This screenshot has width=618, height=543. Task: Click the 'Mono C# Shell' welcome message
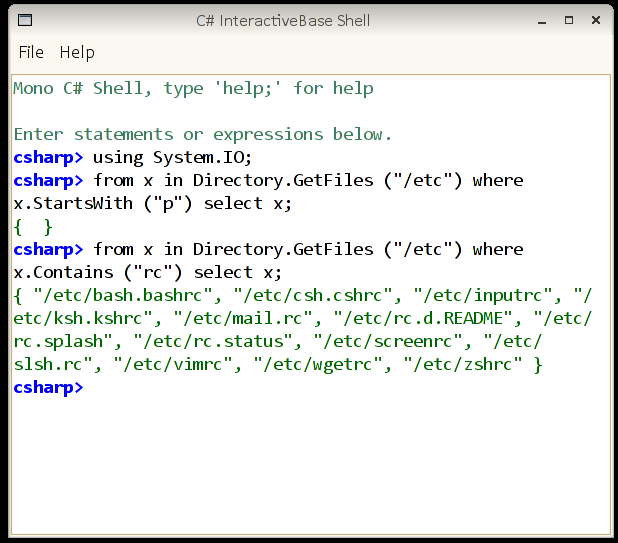point(193,88)
